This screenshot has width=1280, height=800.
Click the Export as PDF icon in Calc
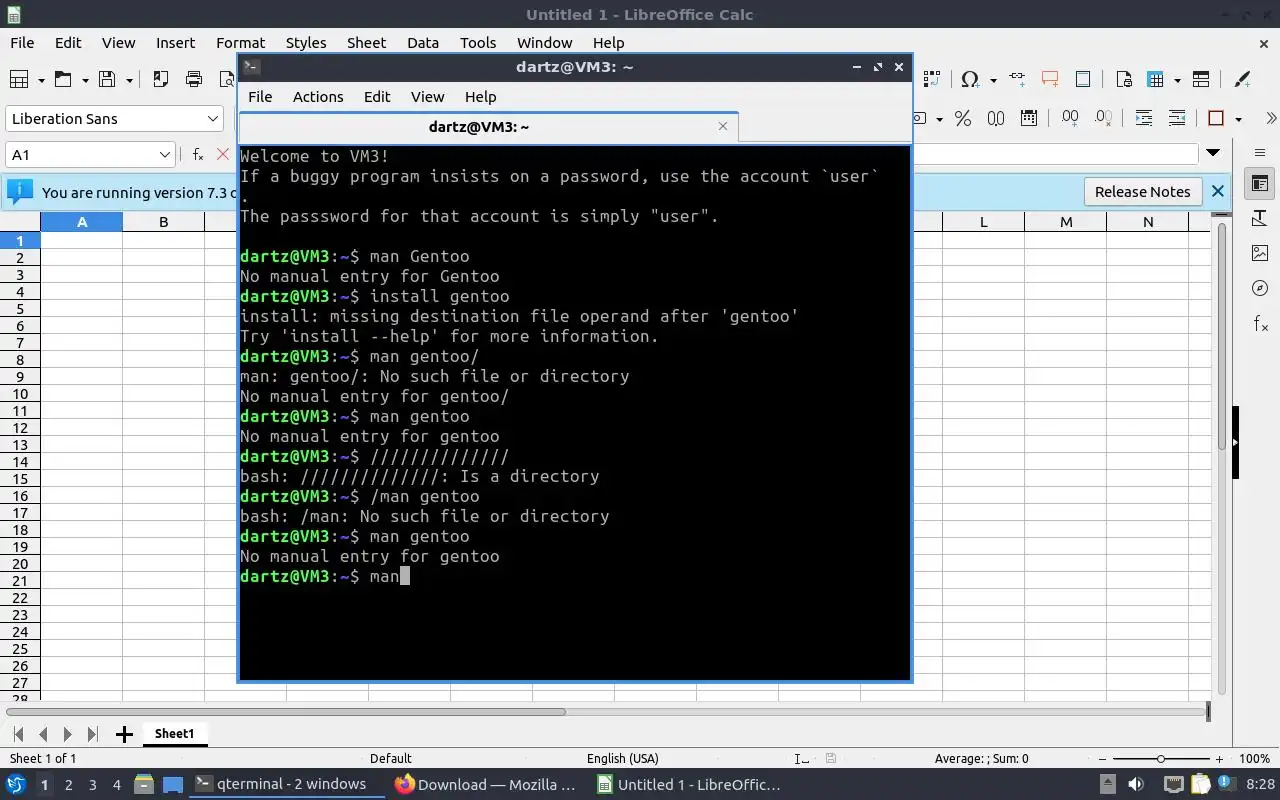[160, 79]
